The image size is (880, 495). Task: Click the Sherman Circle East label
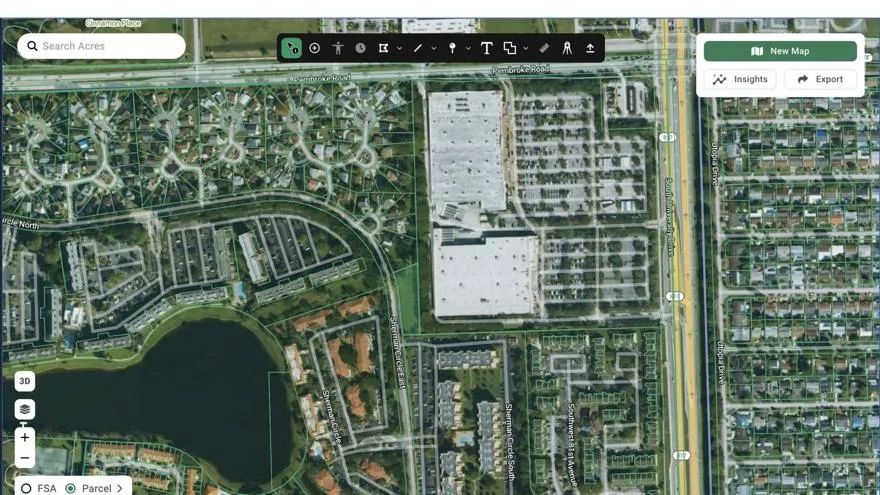[397, 352]
